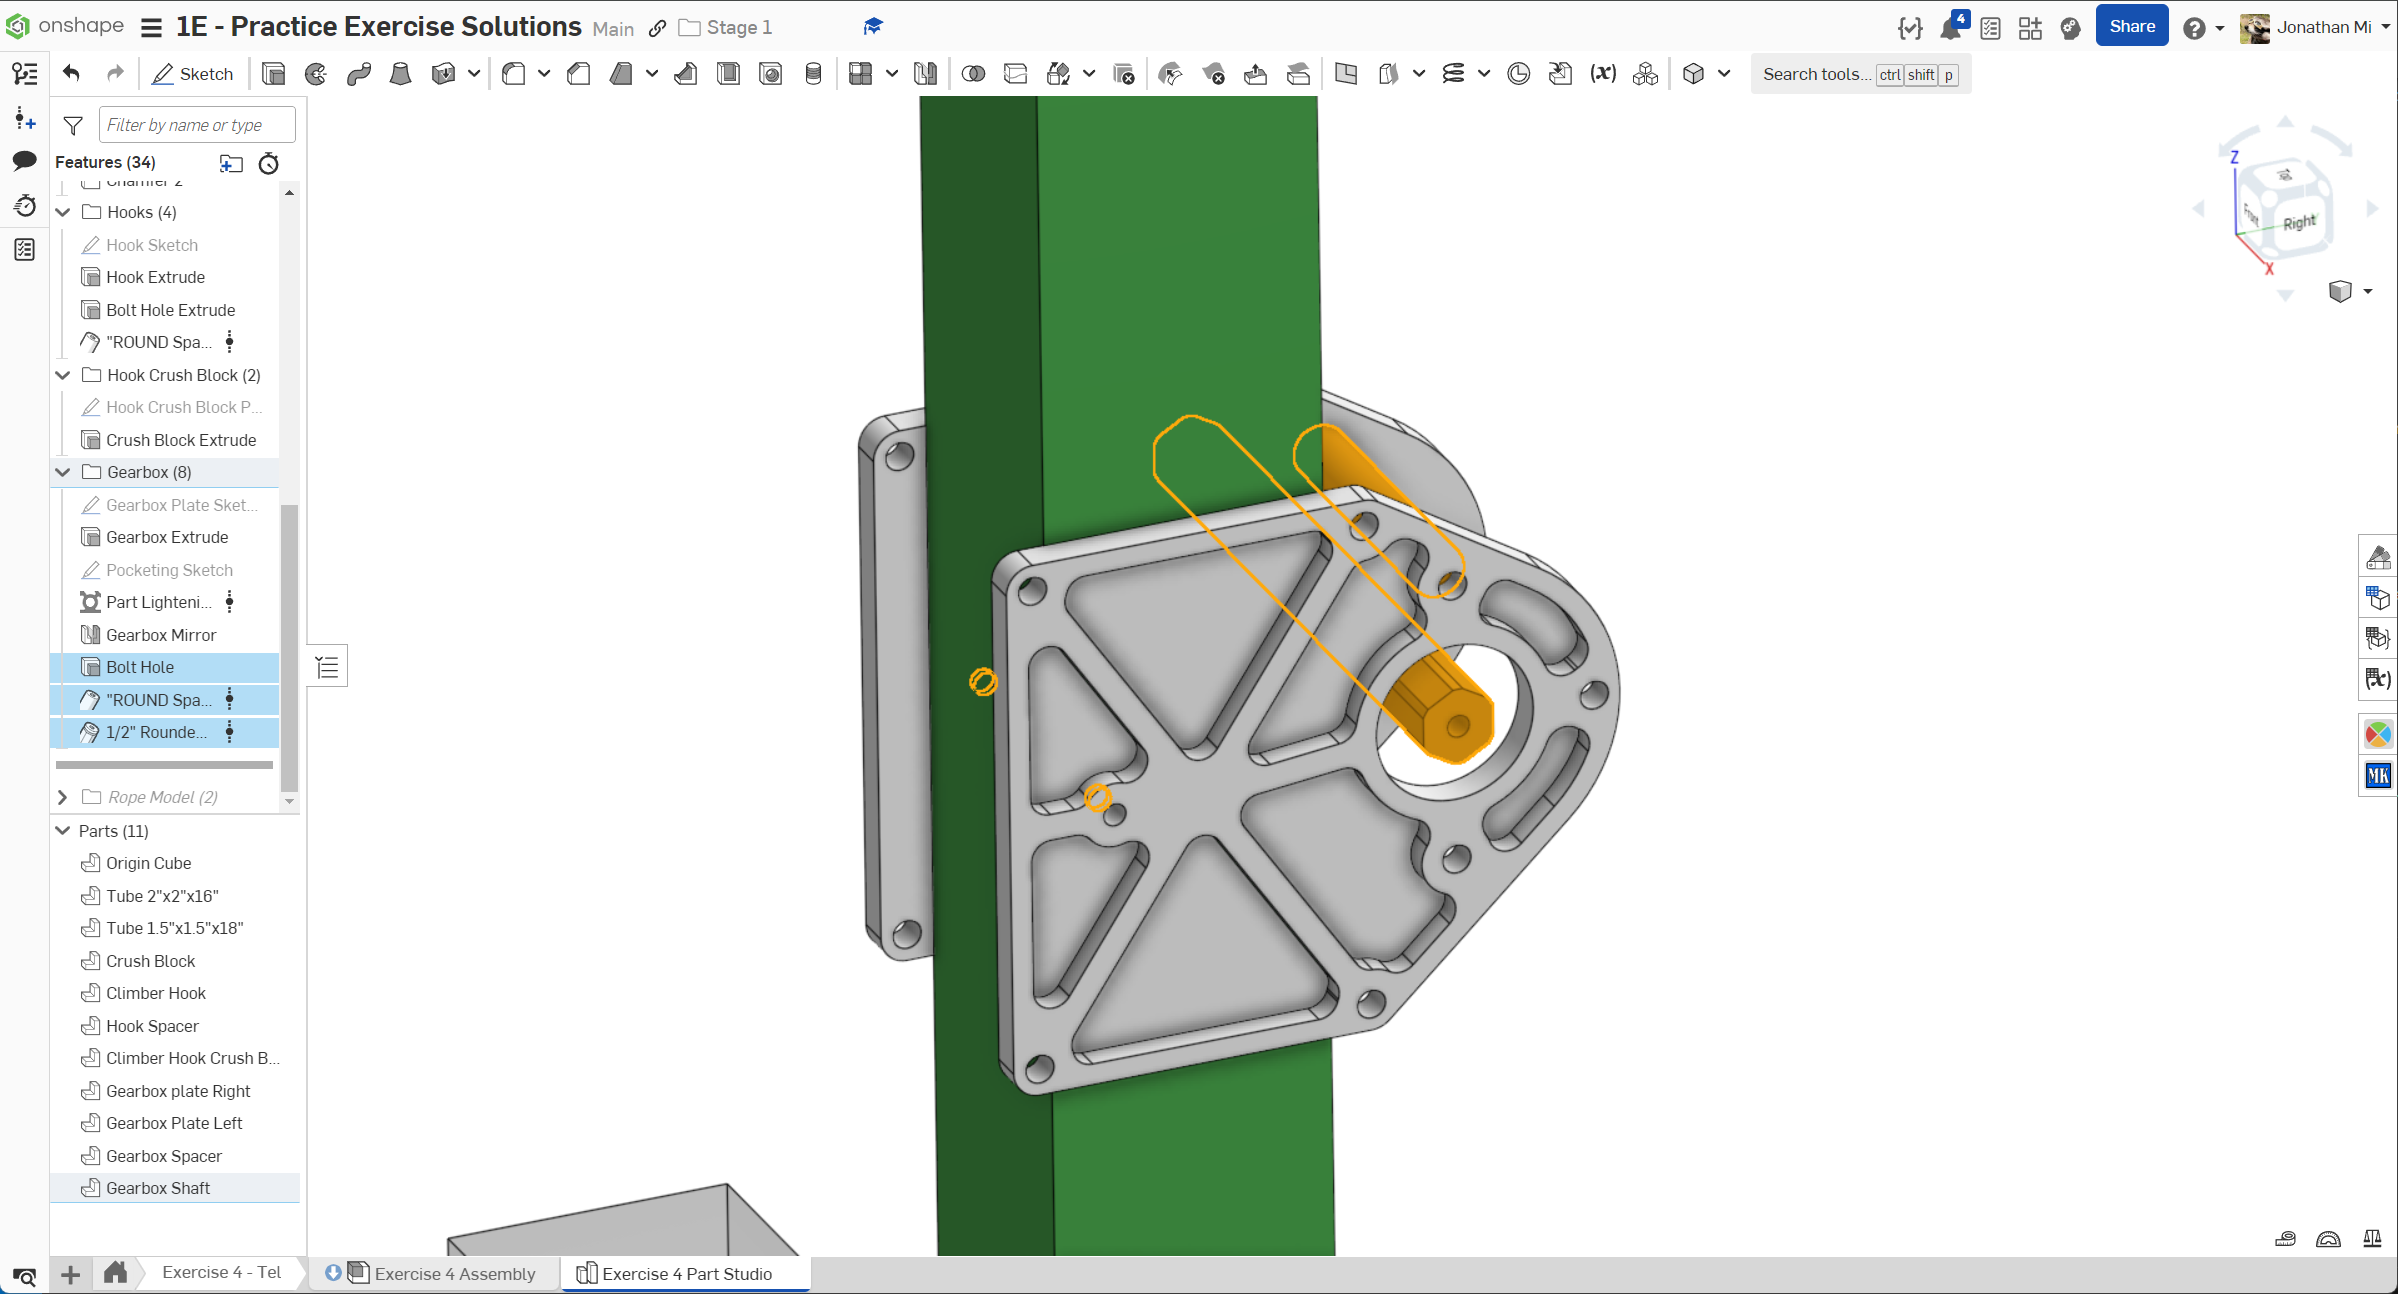Open the Variable (x) tool
The image size is (2398, 1294).
[x=1603, y=74]
